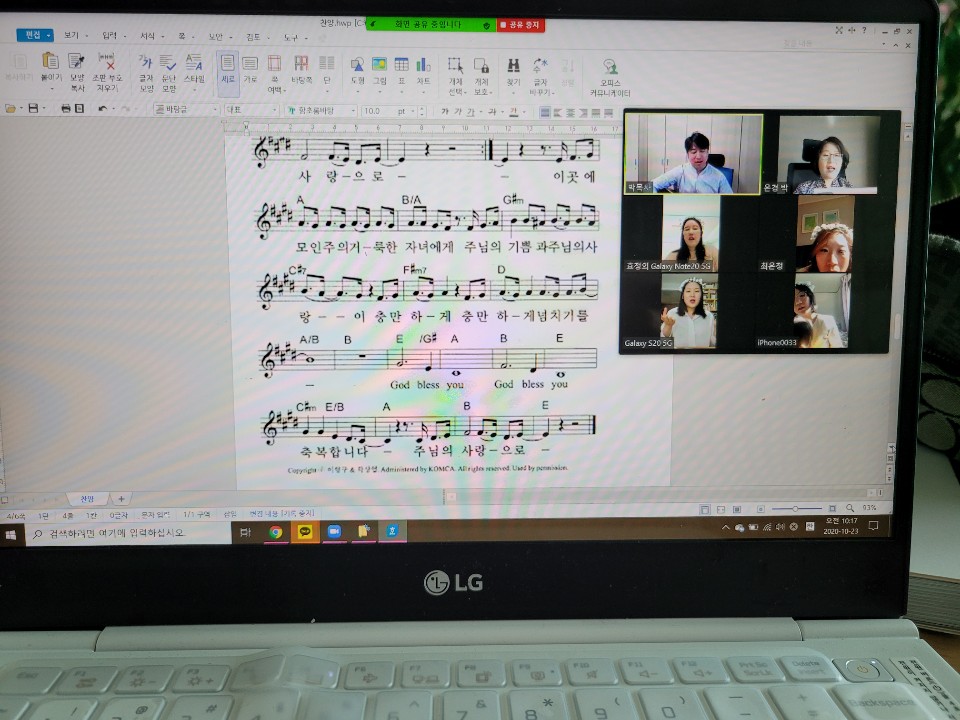Open the paragraph style 바탕글 dropdown
Image resolution: width=960 pixels, height=720 pixels.
[186, 110]
